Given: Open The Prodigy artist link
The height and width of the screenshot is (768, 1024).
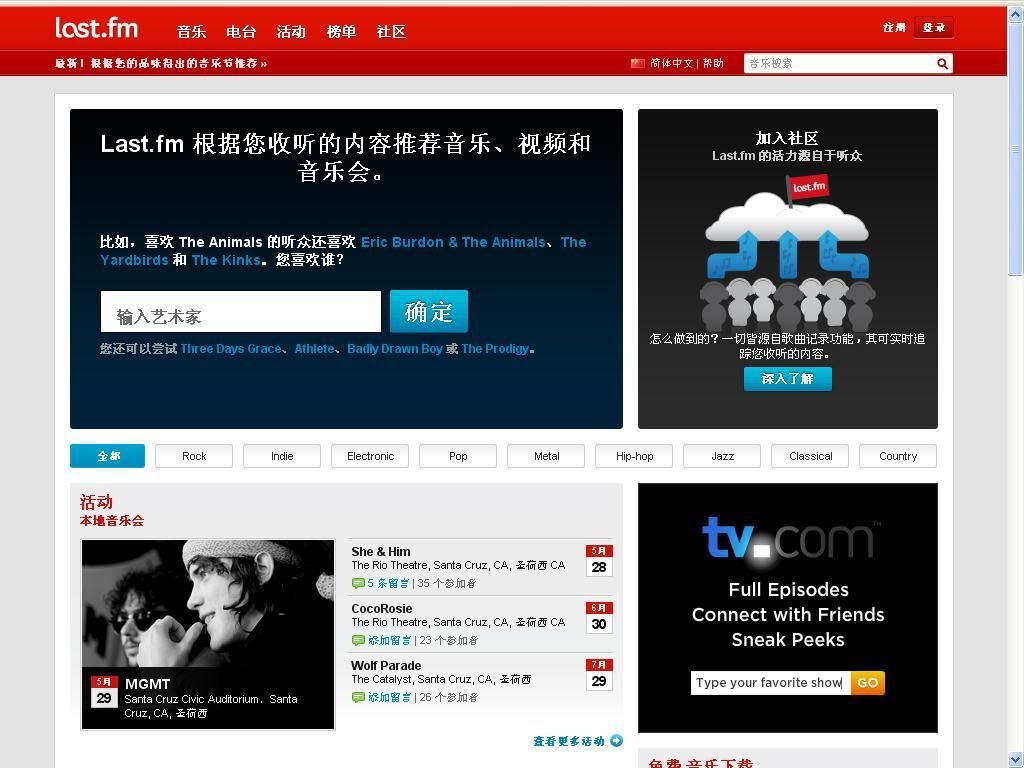Looking at the screenshot, I should click(495, 349).
